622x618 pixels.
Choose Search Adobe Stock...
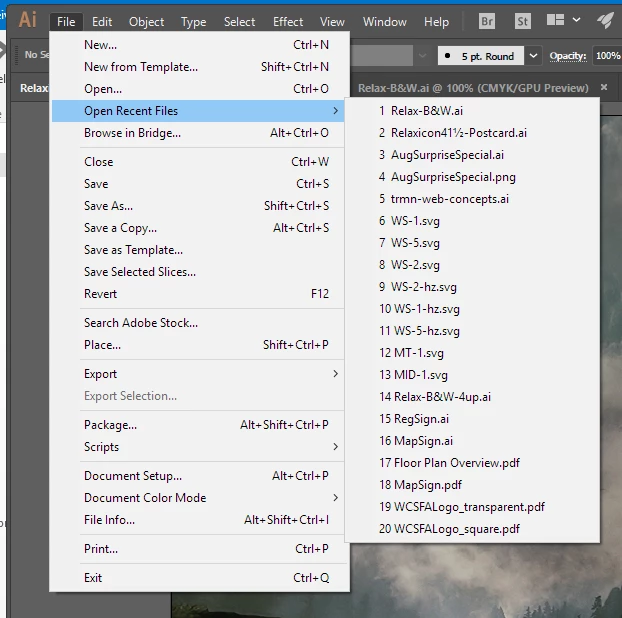click(x=198, y=323)
